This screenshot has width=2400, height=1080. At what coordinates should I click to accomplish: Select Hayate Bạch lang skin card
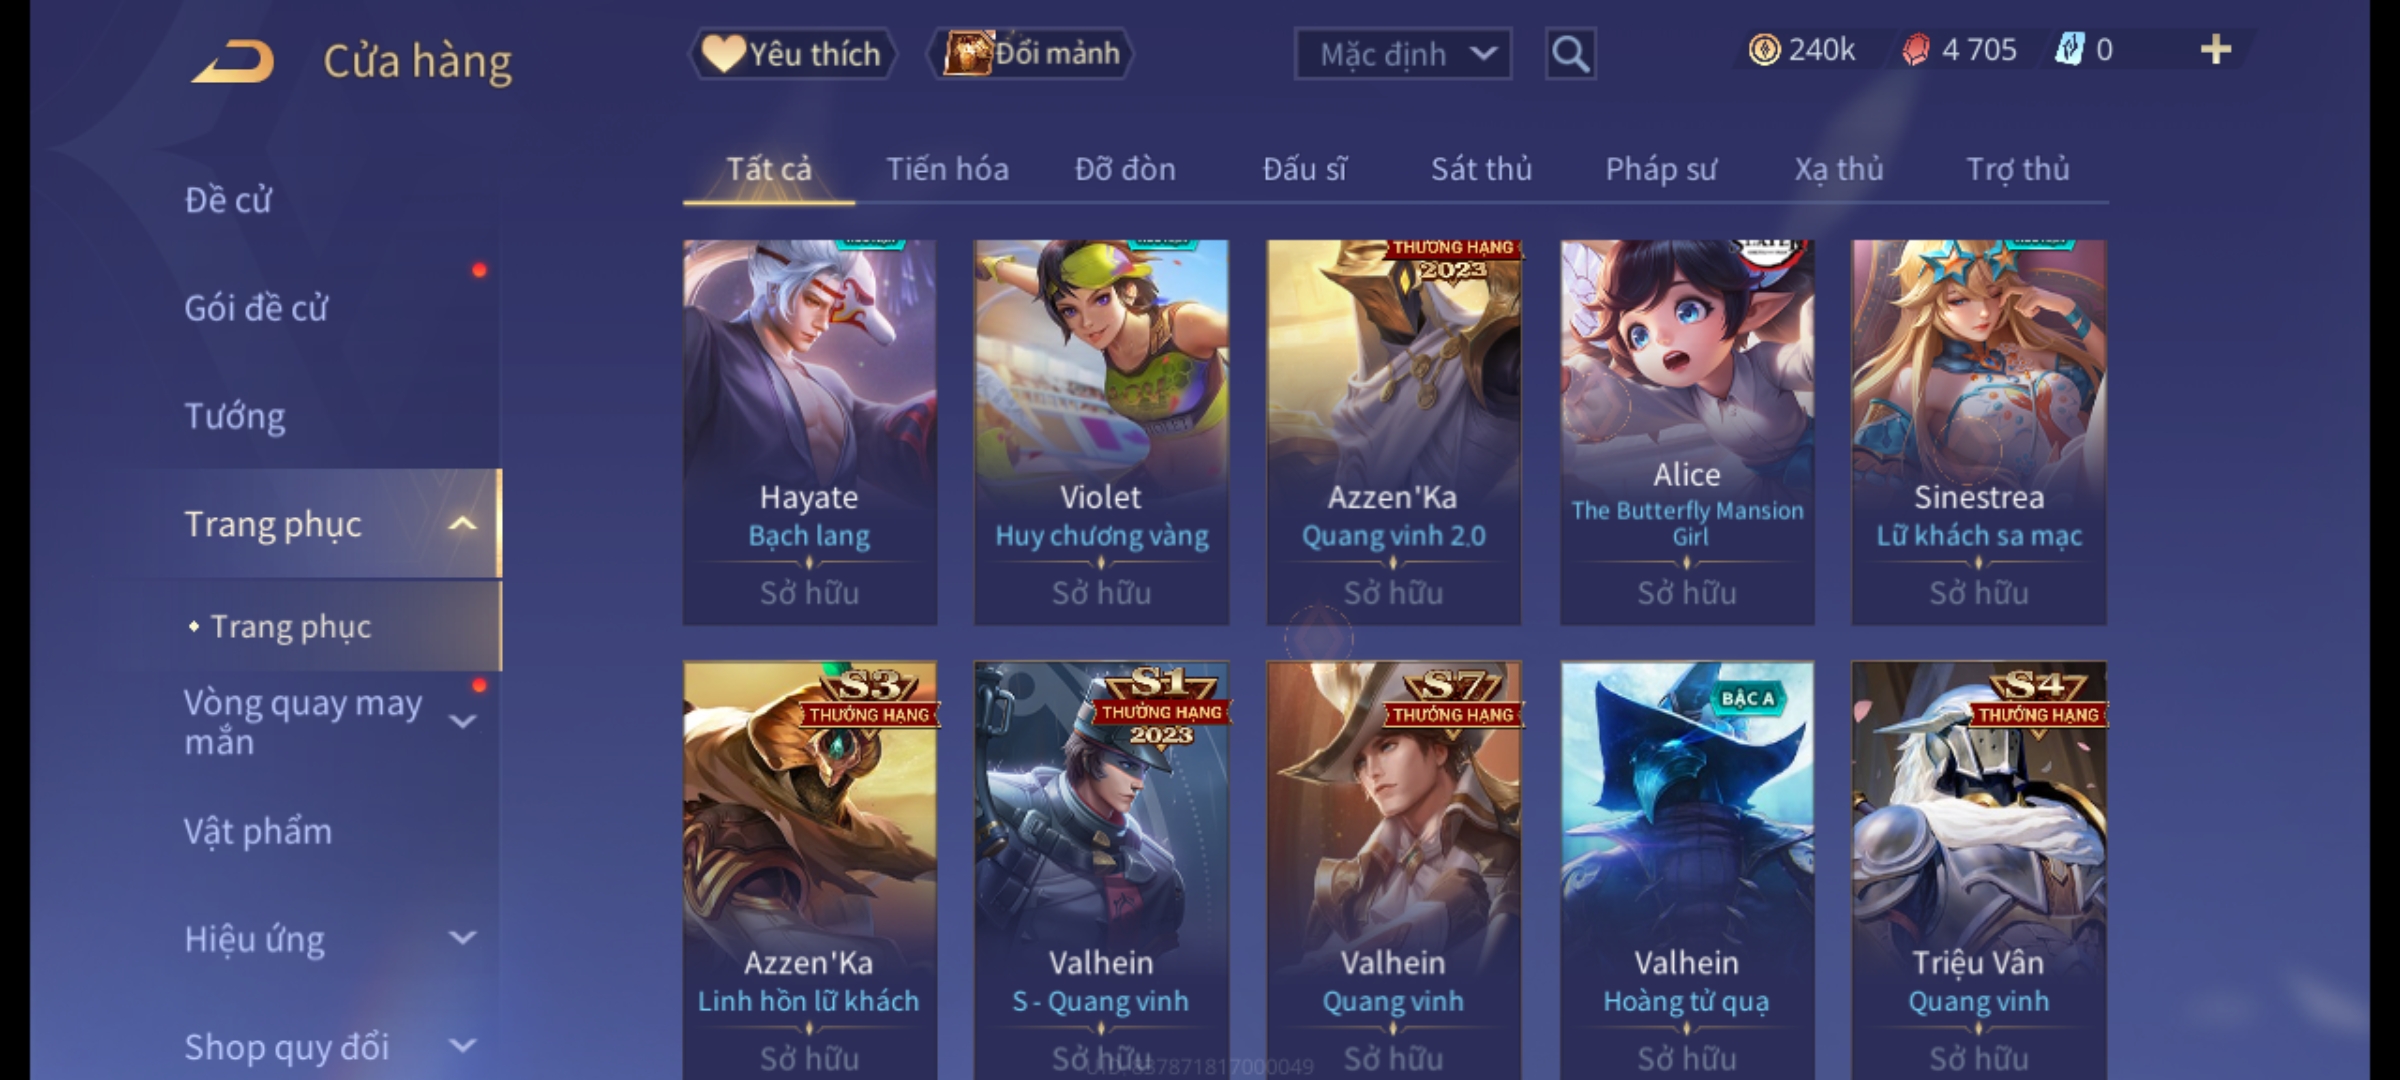[x=810, y=432]
